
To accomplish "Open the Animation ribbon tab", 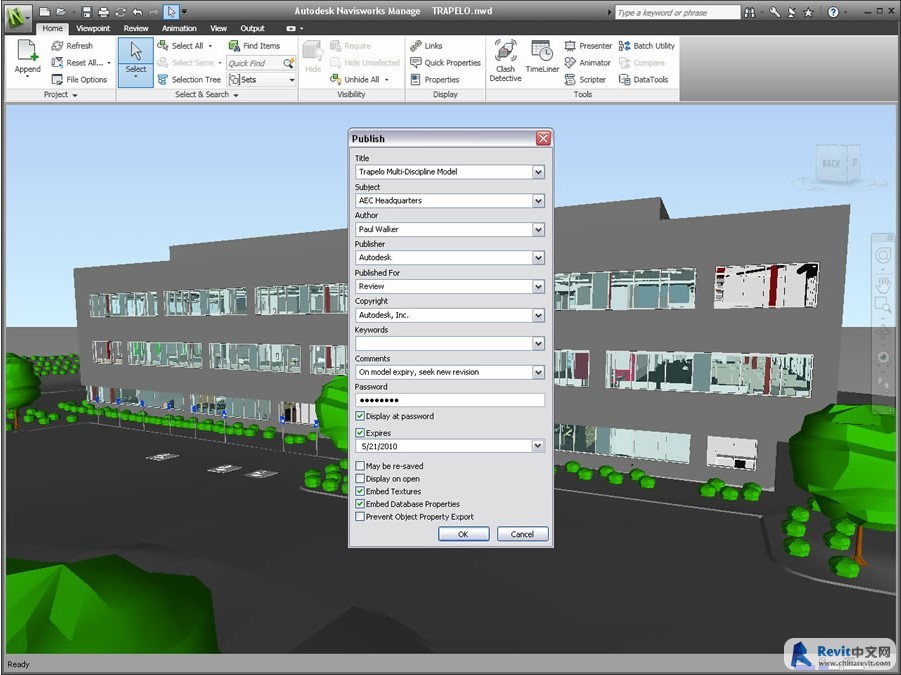I will [179, 29].
